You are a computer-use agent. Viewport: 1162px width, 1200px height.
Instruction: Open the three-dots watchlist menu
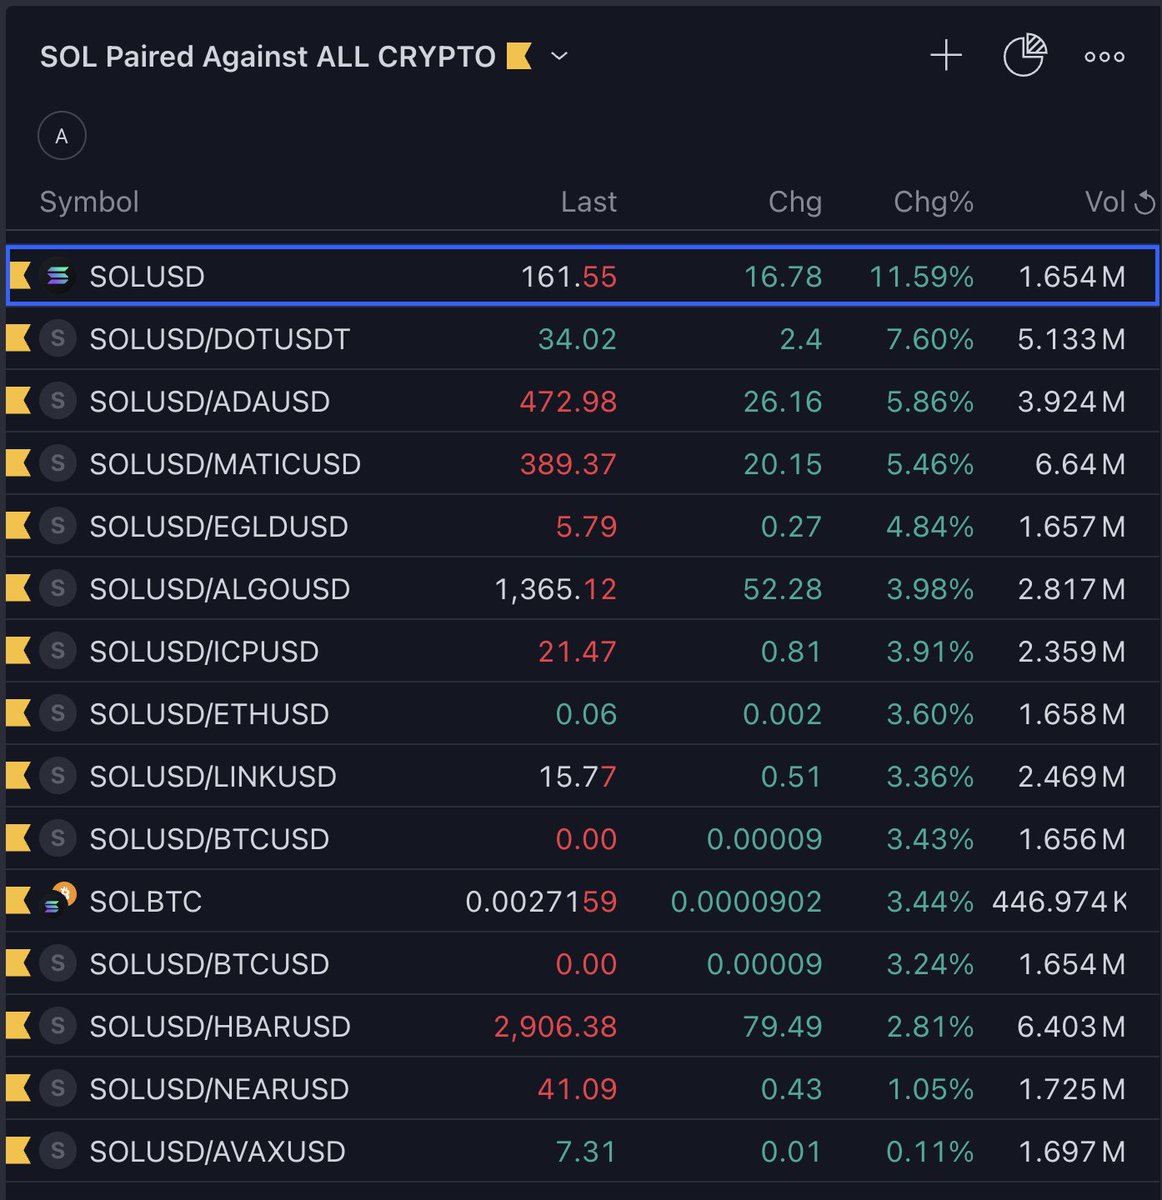click(x=1105, y=57)
